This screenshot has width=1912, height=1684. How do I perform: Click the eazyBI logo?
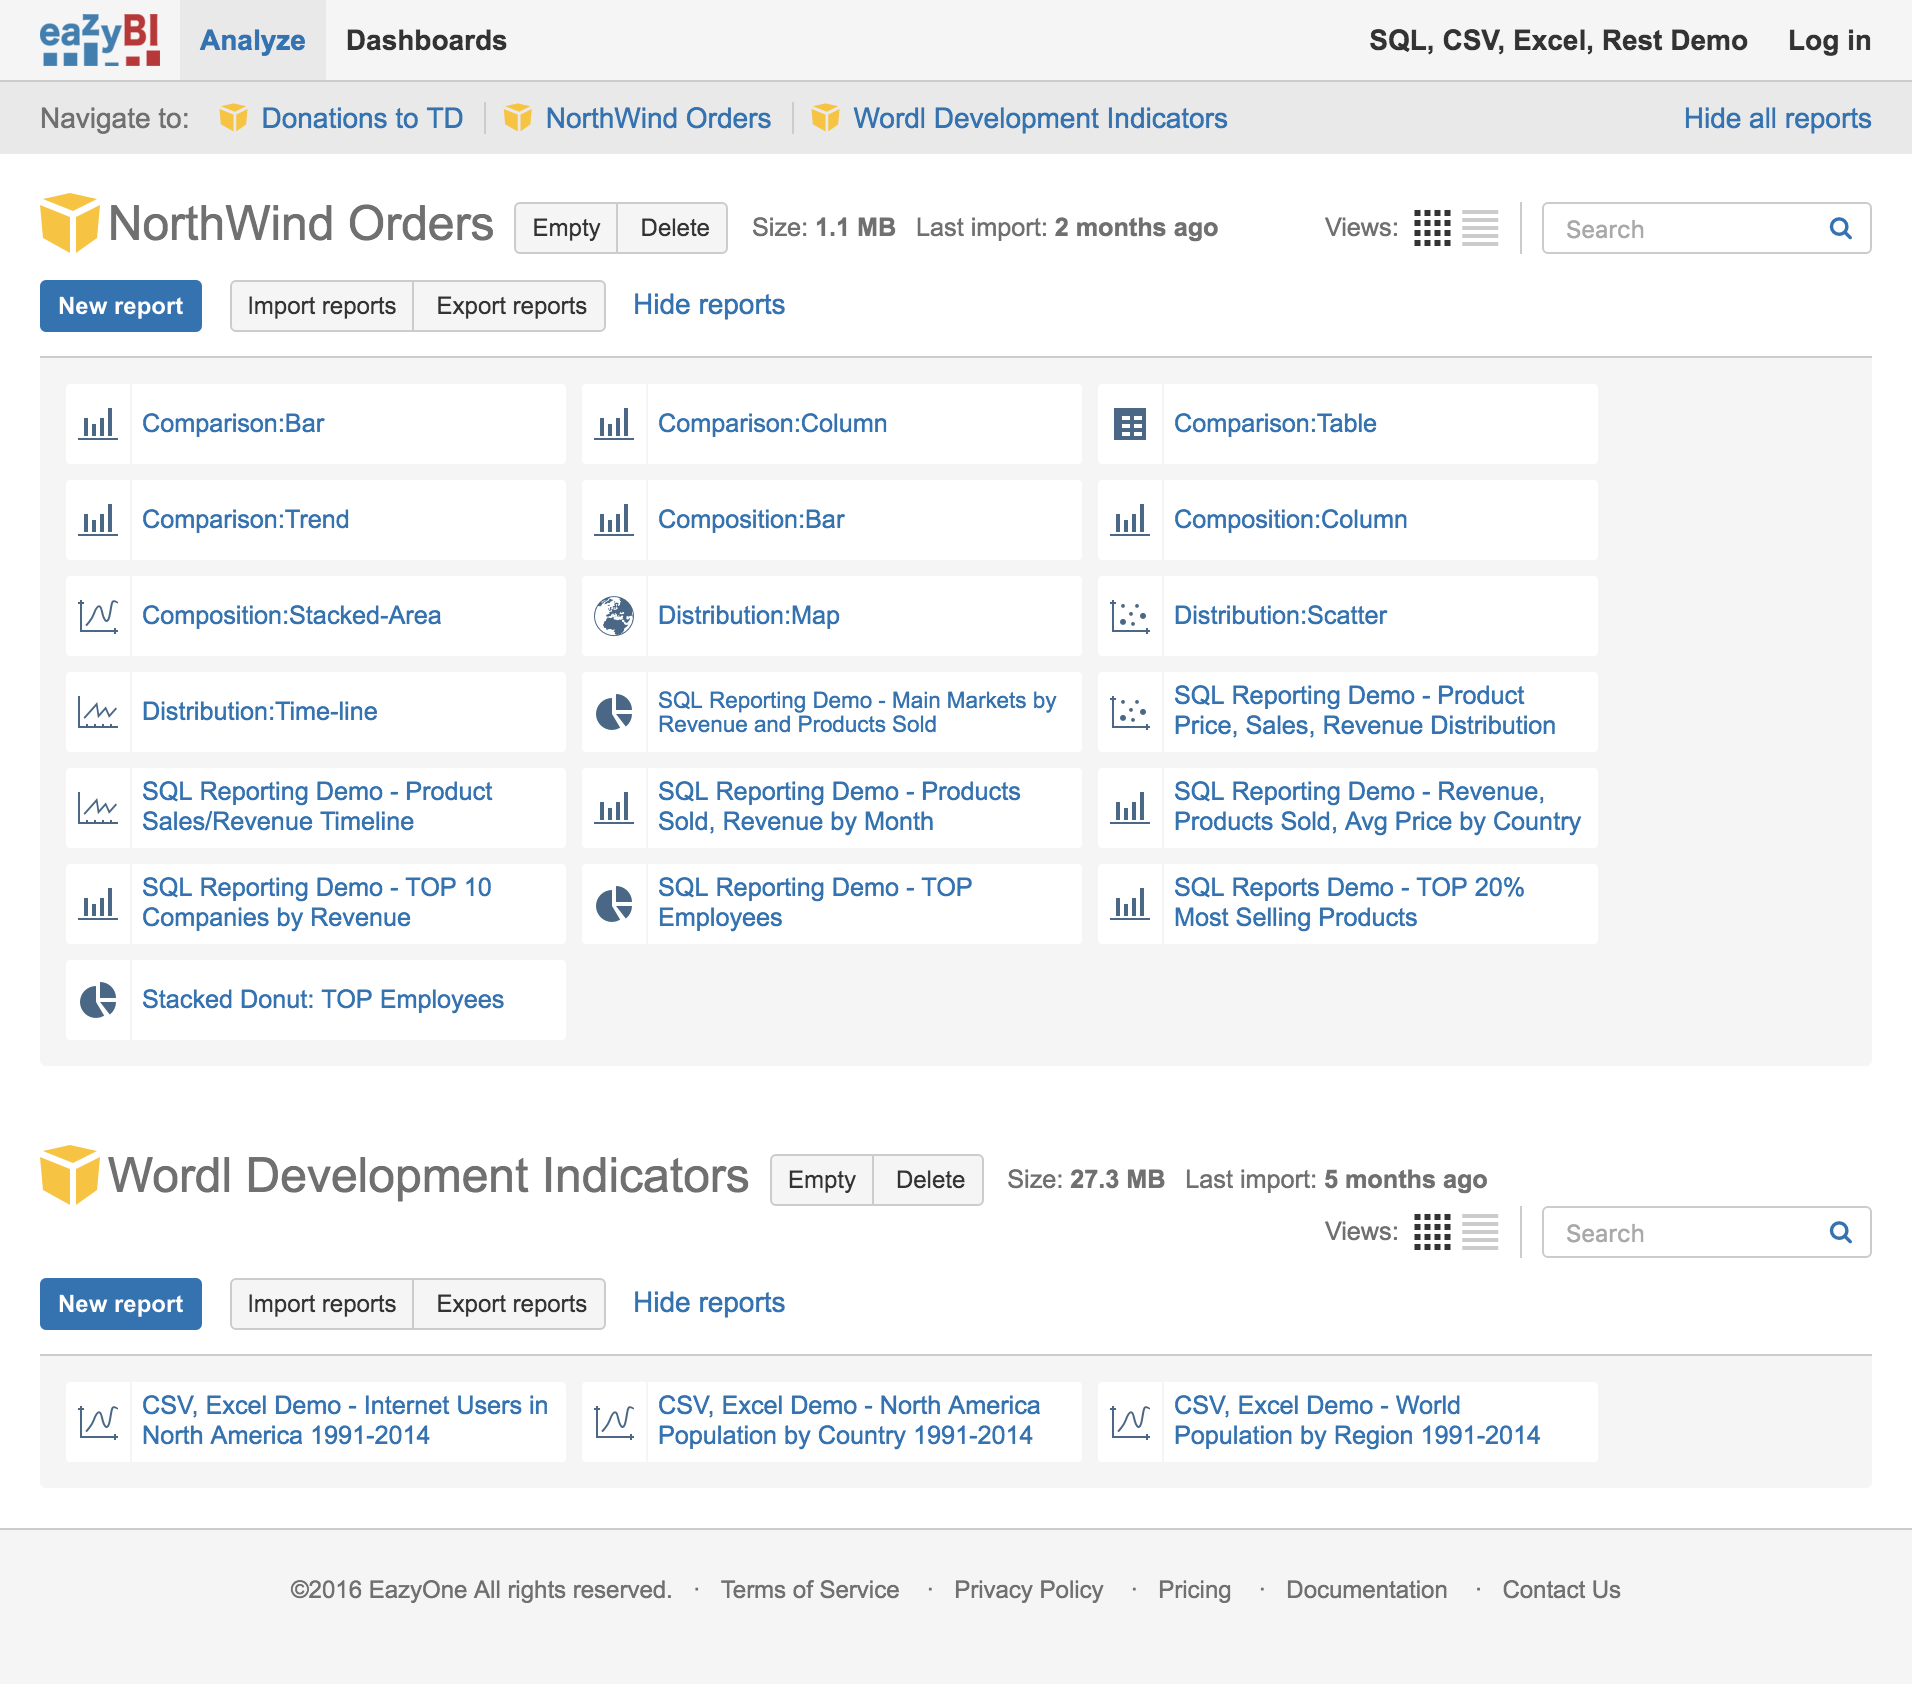(97, 40)
